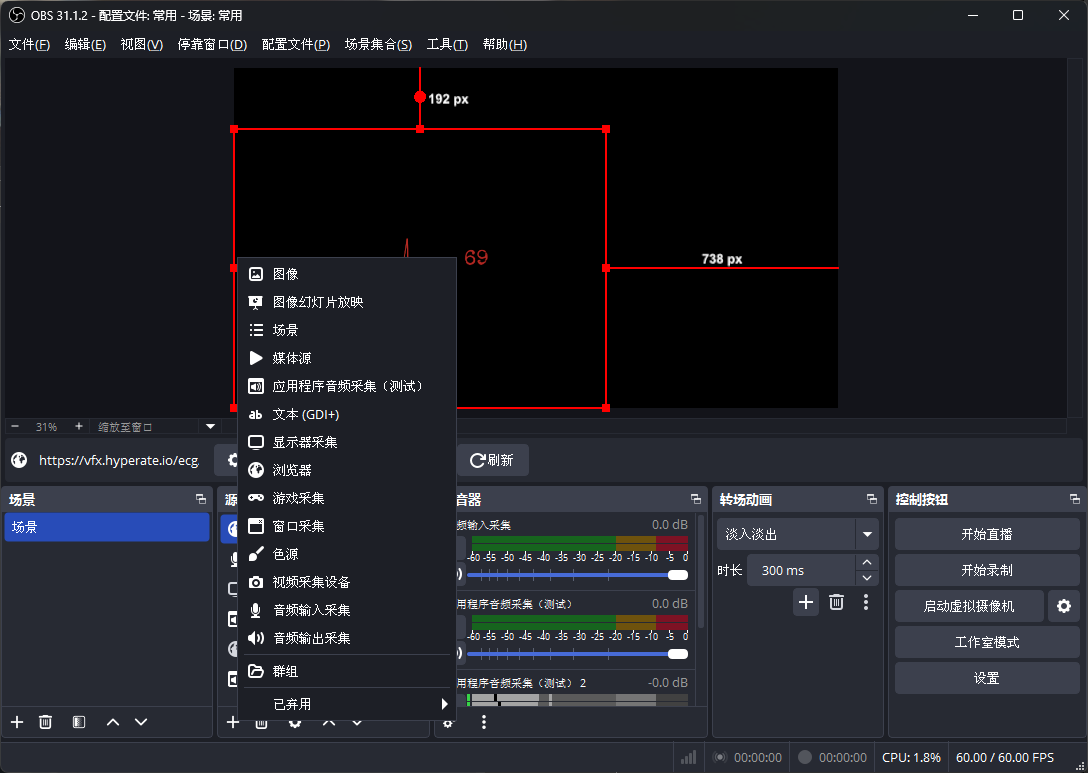Move scene up with the up arrow

tap(113, 722)
